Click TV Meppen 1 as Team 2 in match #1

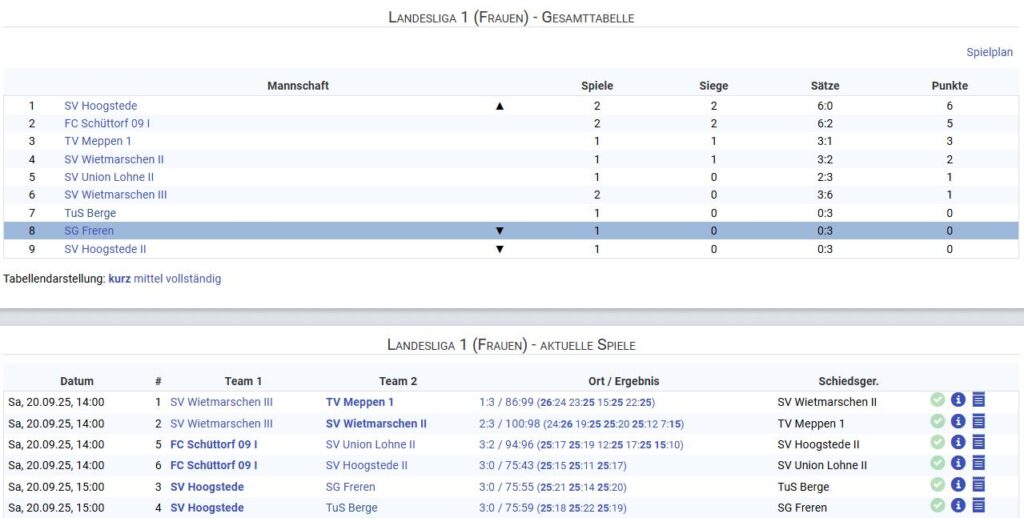[360, 402]
